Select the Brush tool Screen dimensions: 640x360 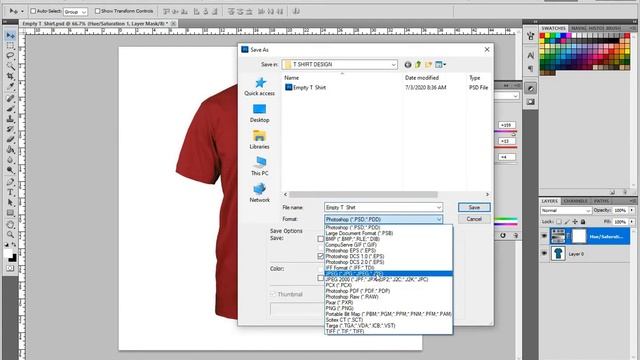pos(10,109)
